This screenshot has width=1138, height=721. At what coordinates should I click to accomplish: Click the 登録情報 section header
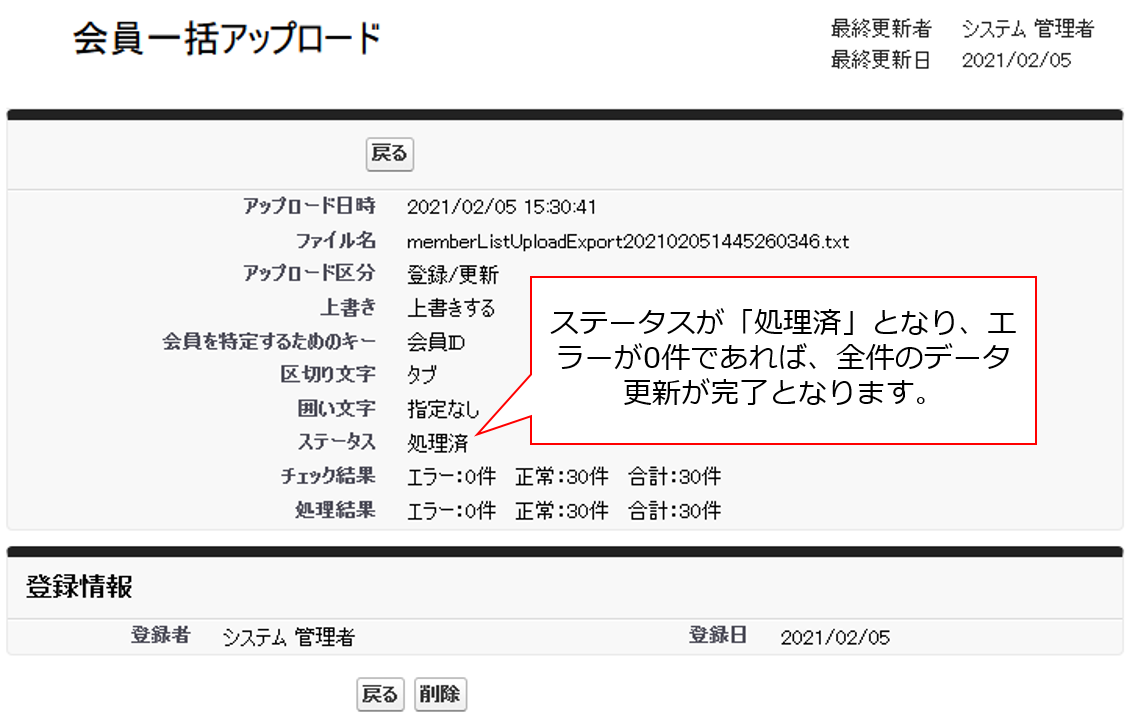tap(79, 587)
